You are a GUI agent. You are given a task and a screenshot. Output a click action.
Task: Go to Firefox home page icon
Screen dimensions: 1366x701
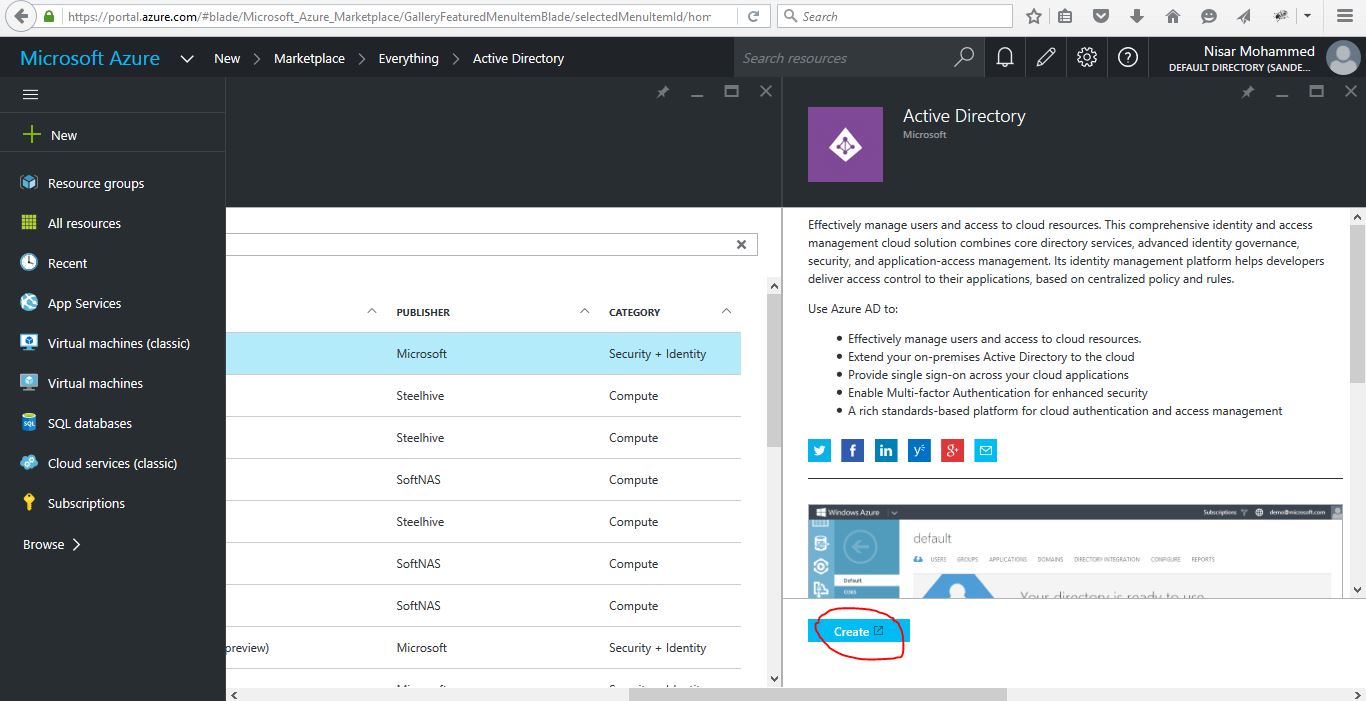[1173, 16]
